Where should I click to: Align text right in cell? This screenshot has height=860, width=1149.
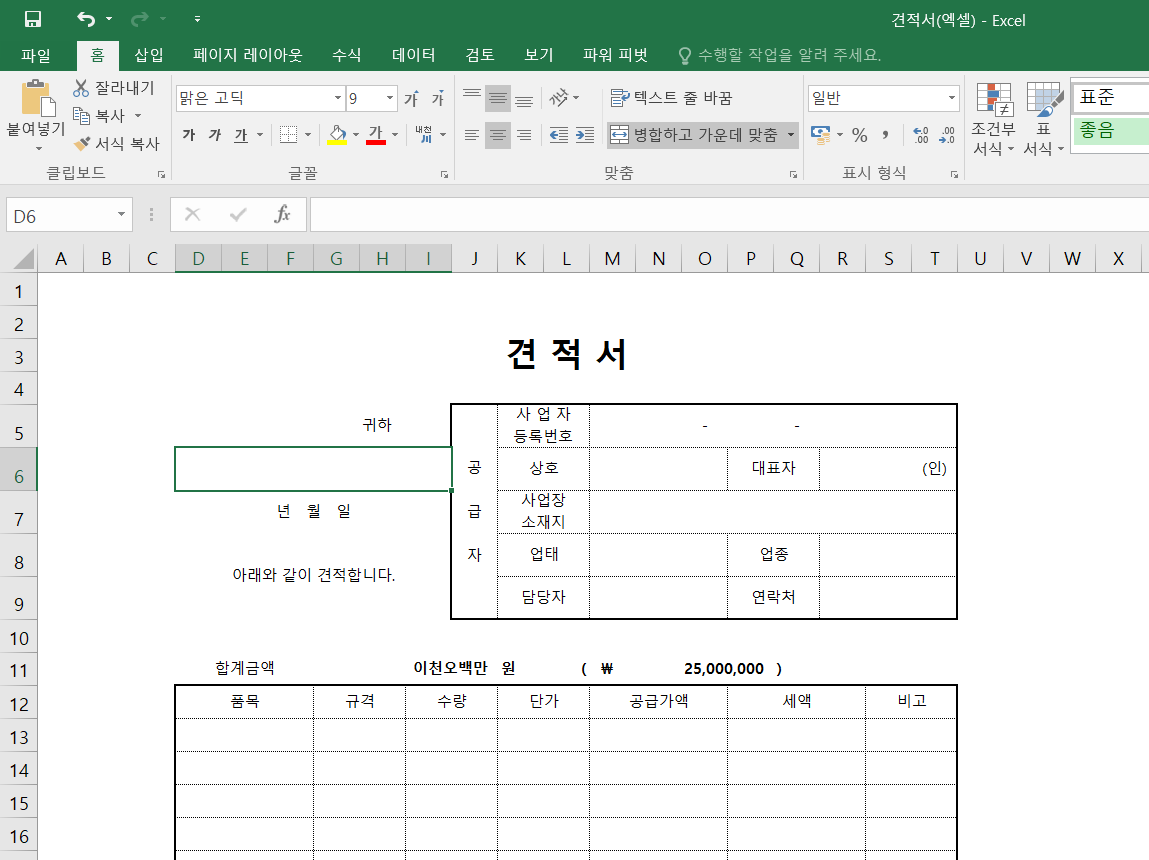click(x=524, y=135)
